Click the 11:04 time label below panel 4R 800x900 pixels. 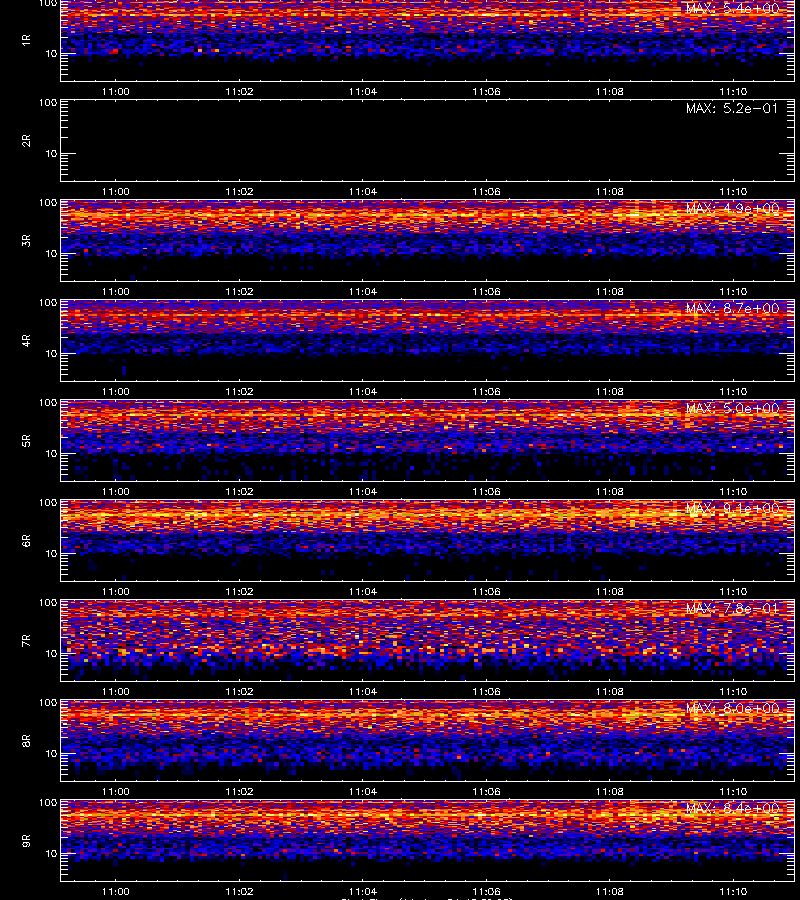[x=363, y=391]
